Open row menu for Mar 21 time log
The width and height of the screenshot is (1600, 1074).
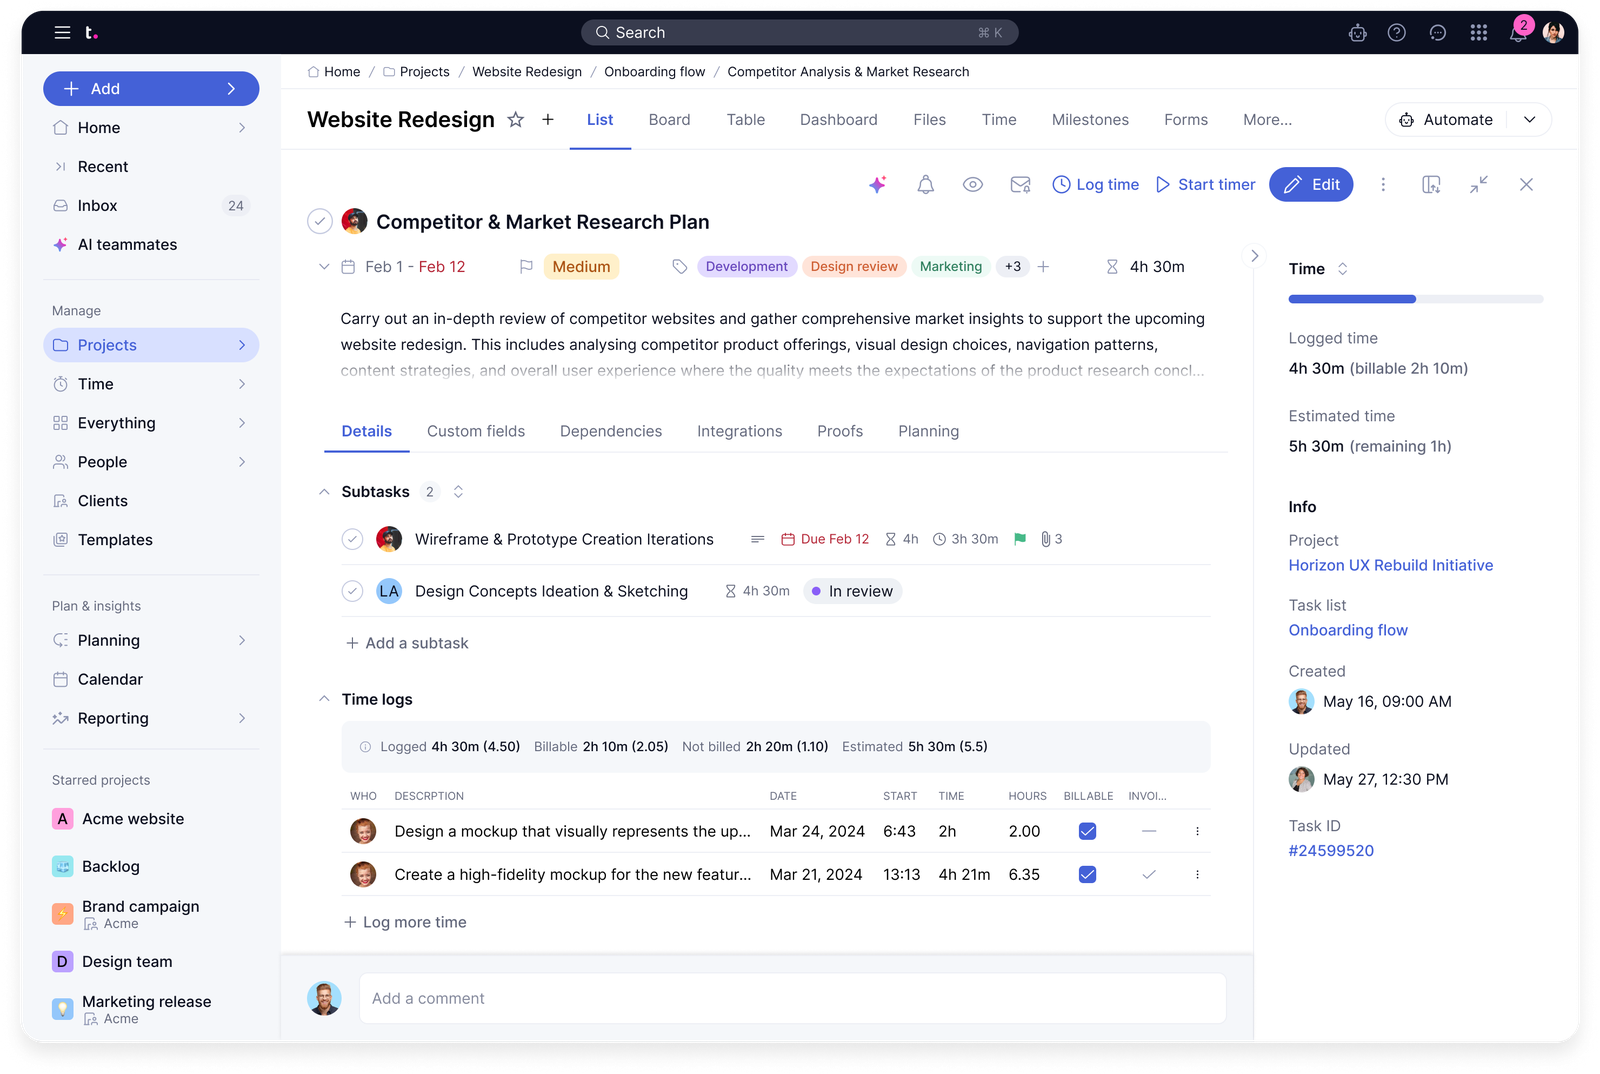[x=1197, y=875]
